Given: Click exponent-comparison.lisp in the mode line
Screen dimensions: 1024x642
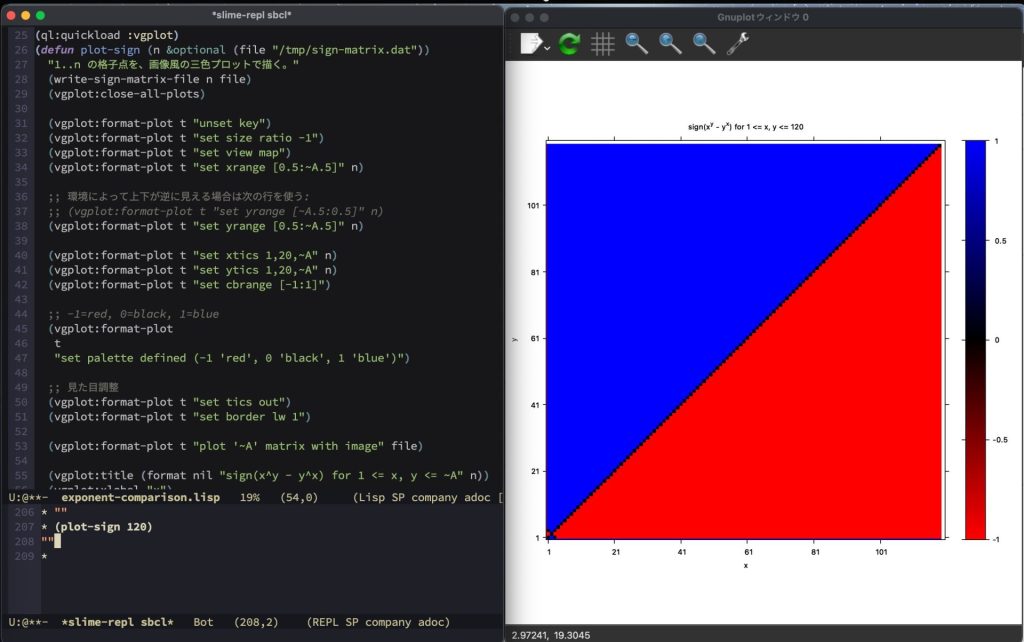Looking at the screenshot, I should [140, 498].
